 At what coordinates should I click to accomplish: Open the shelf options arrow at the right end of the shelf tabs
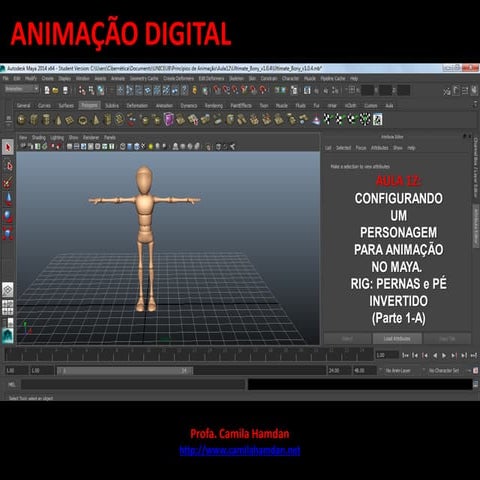pos(476,105)
